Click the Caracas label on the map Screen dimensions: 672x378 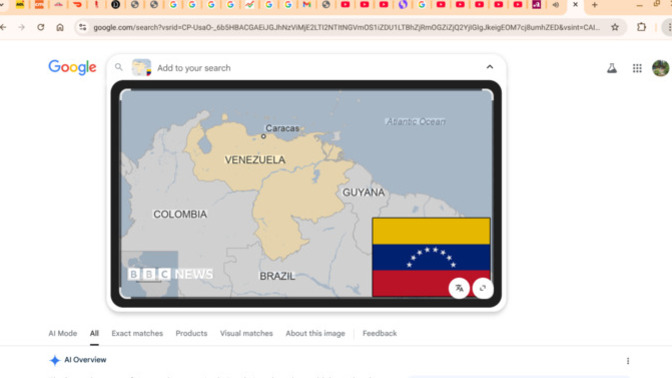[x=282, y=128]
